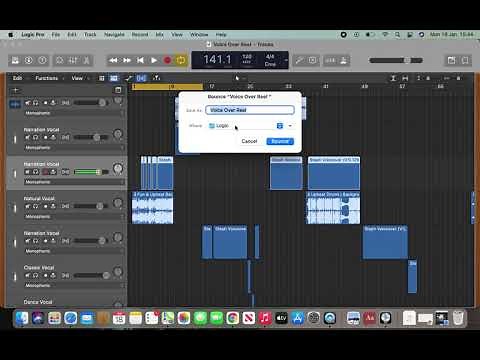Viewport: 480px width, 360px height.
Task: Click the 4/4 time signature in LCD
Action: pos(270,56)
